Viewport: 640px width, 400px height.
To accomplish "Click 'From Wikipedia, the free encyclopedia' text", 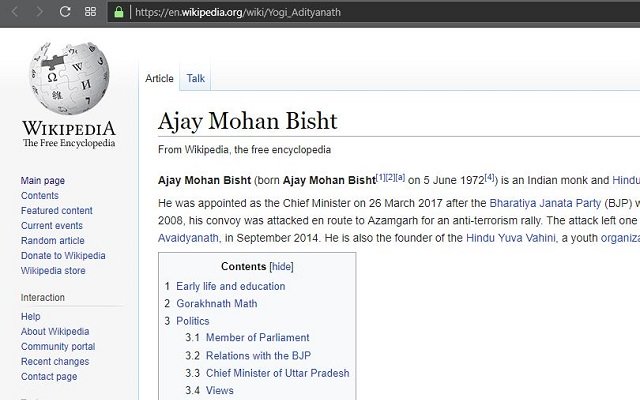I will click(x=244, y=150).
